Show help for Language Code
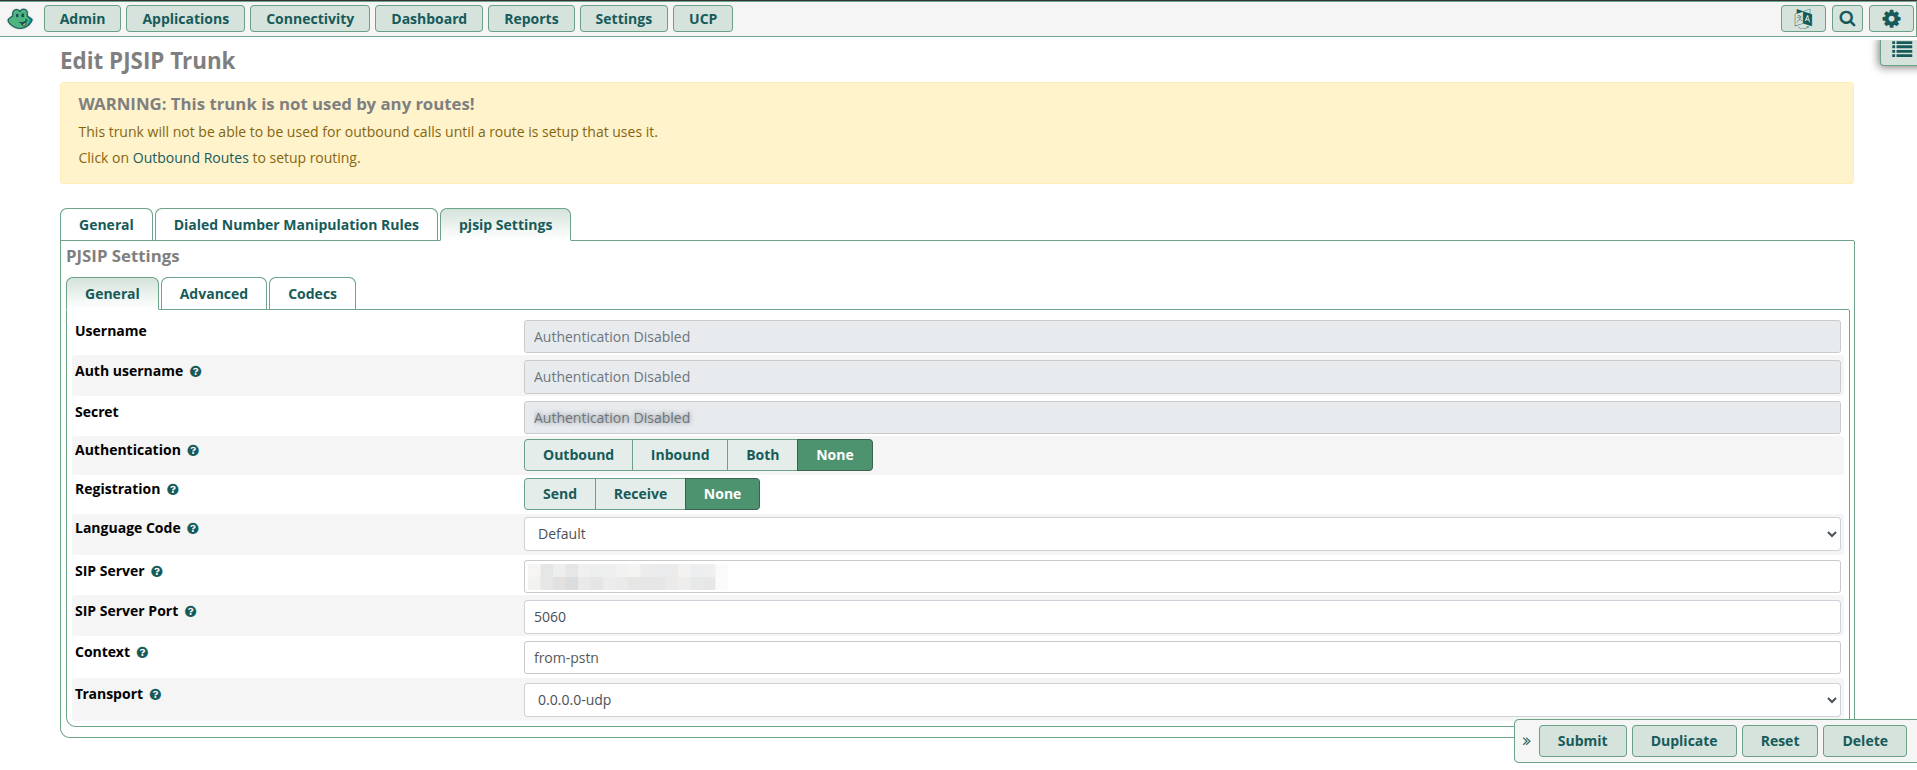The width and height of the screenshot is (1917, 770). tap(193, 529)
